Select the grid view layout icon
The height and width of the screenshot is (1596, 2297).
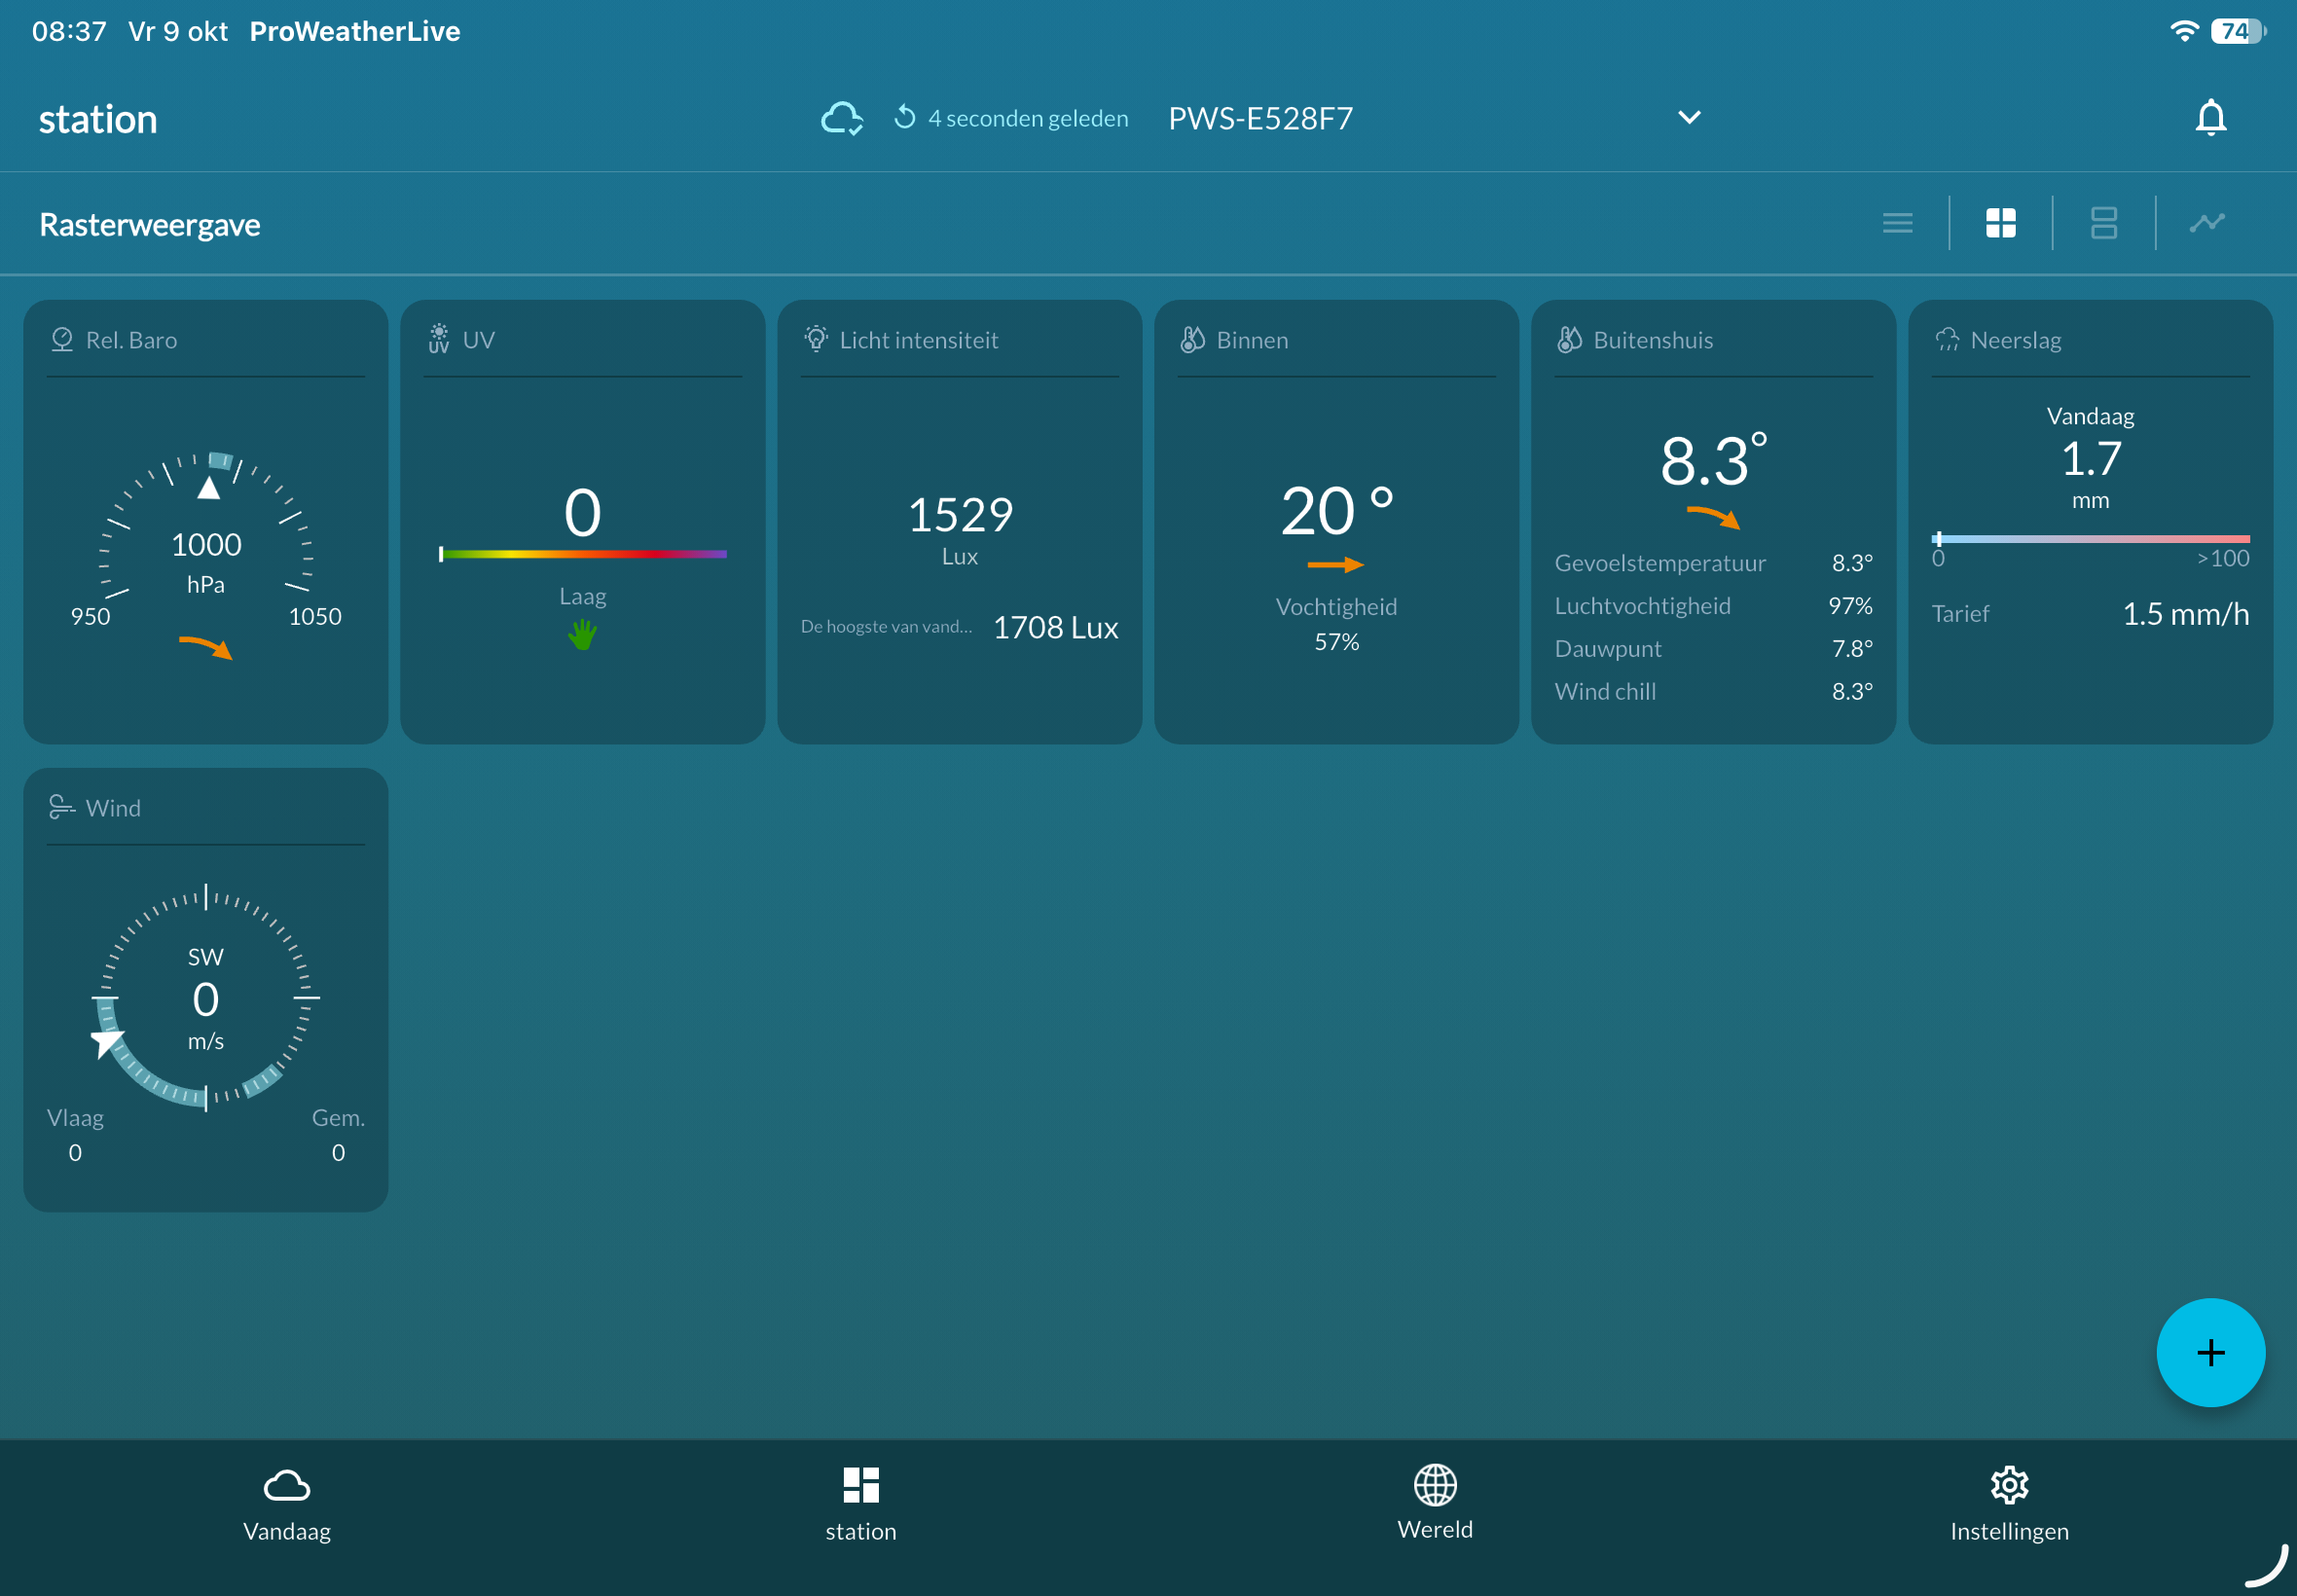pyautogui.click(x=2000, y=223)
